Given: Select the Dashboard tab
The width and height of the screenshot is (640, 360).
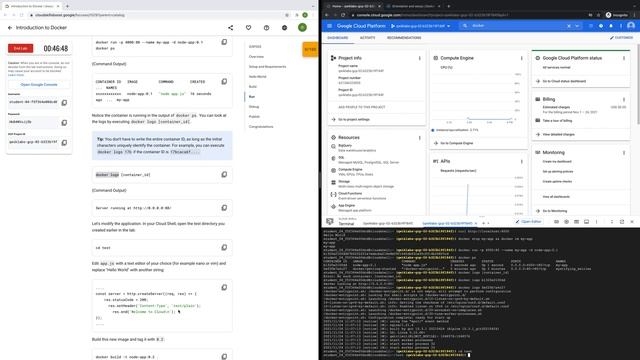Looking at the screenshot, I should coord(338,38).
